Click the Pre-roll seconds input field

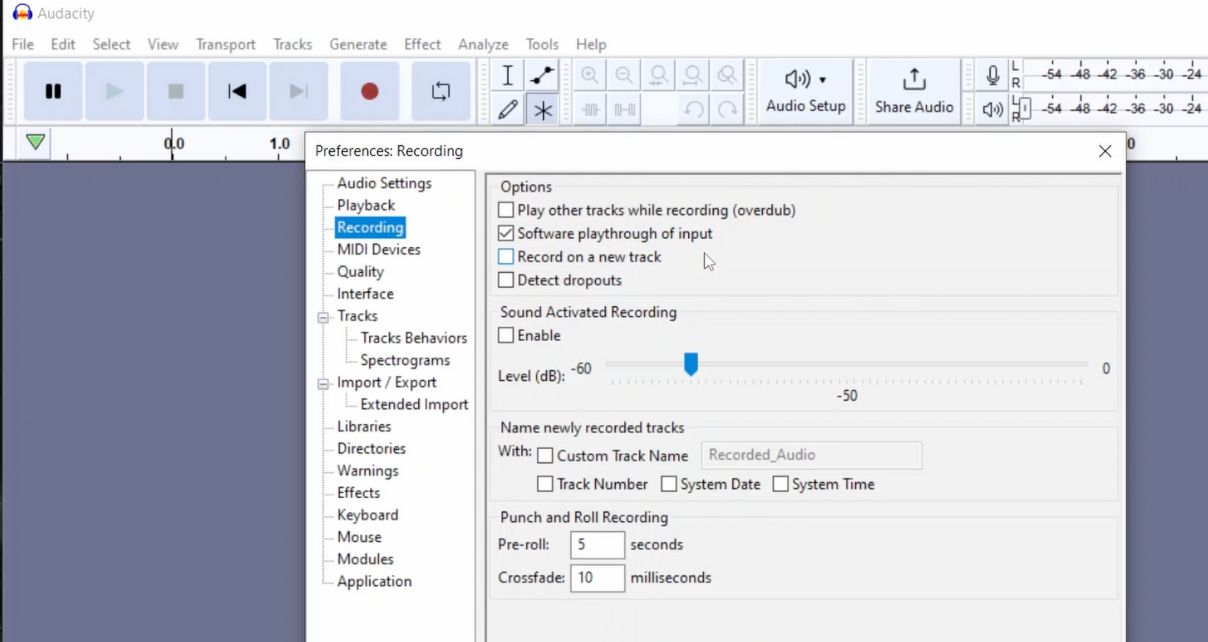(597, 545)
